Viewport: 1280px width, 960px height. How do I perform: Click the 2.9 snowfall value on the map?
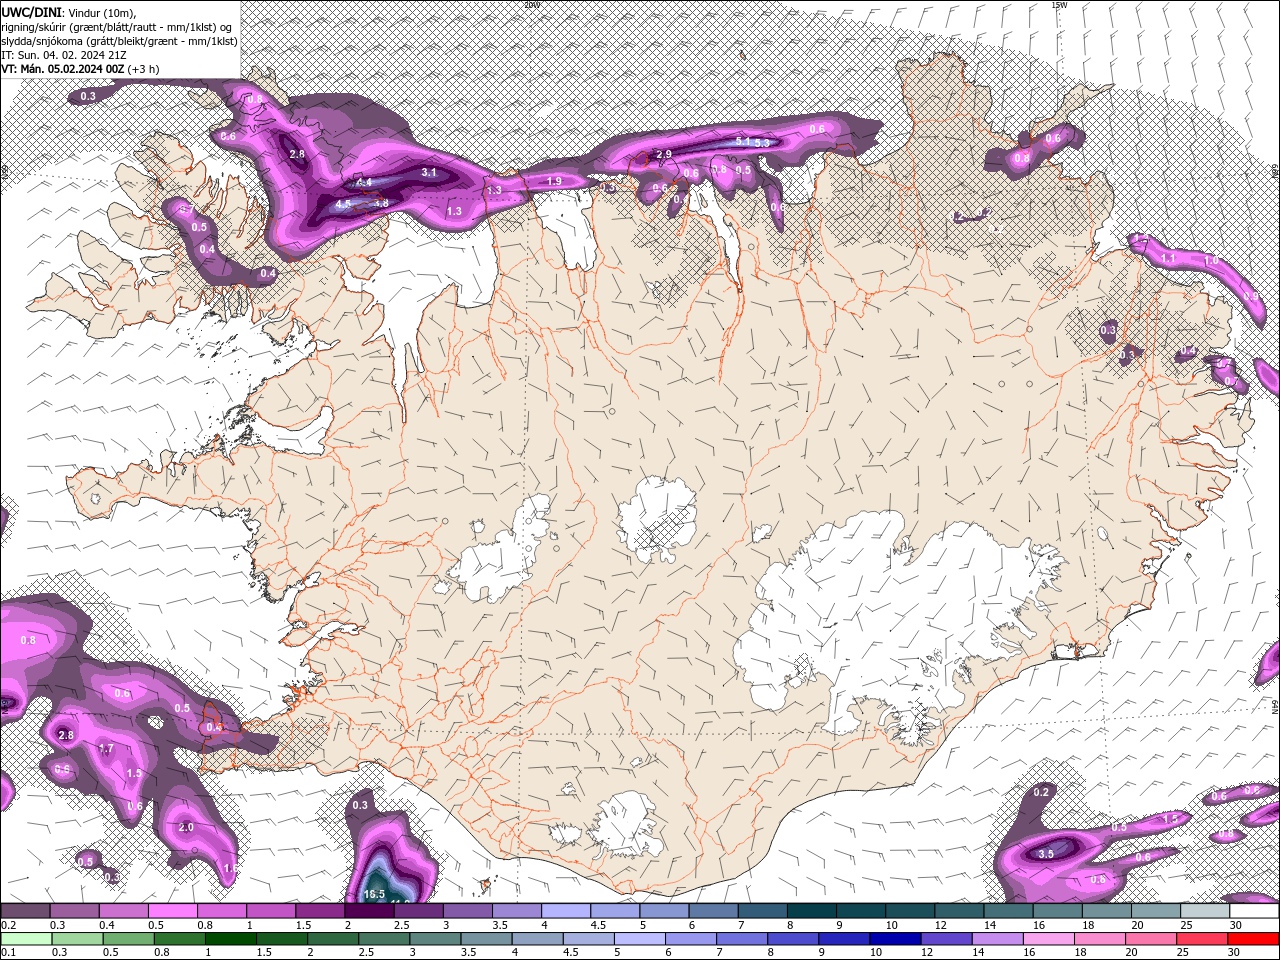point(664,154)
